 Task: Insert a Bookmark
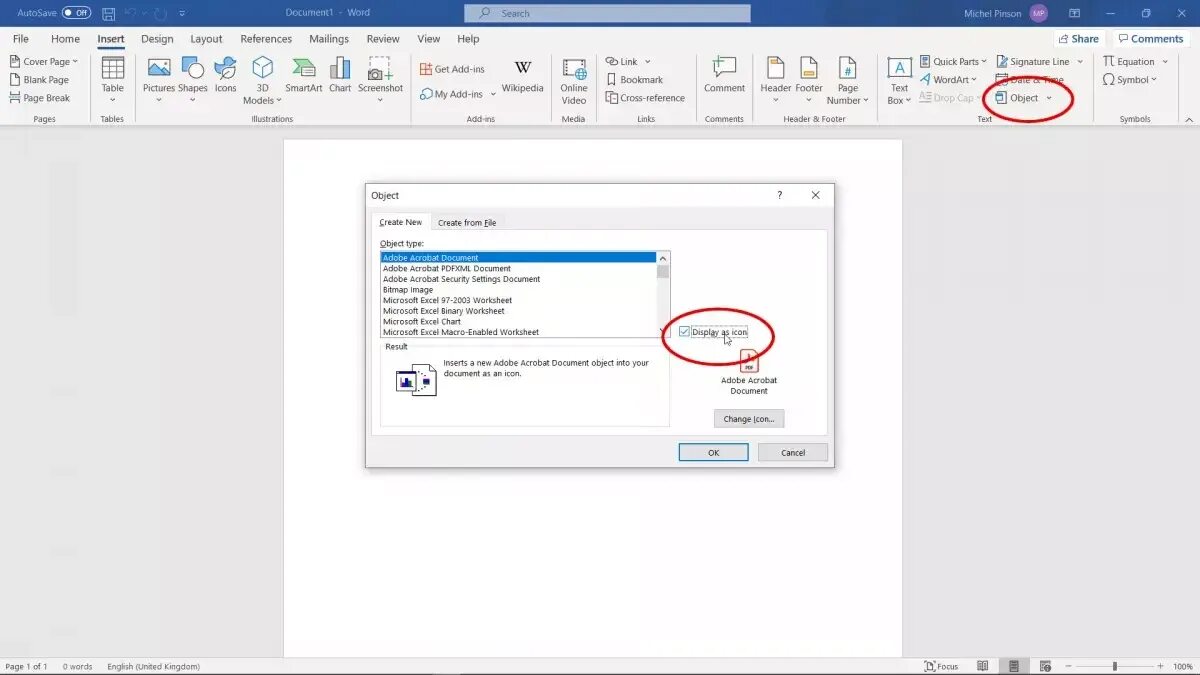[x=634, y=80]
